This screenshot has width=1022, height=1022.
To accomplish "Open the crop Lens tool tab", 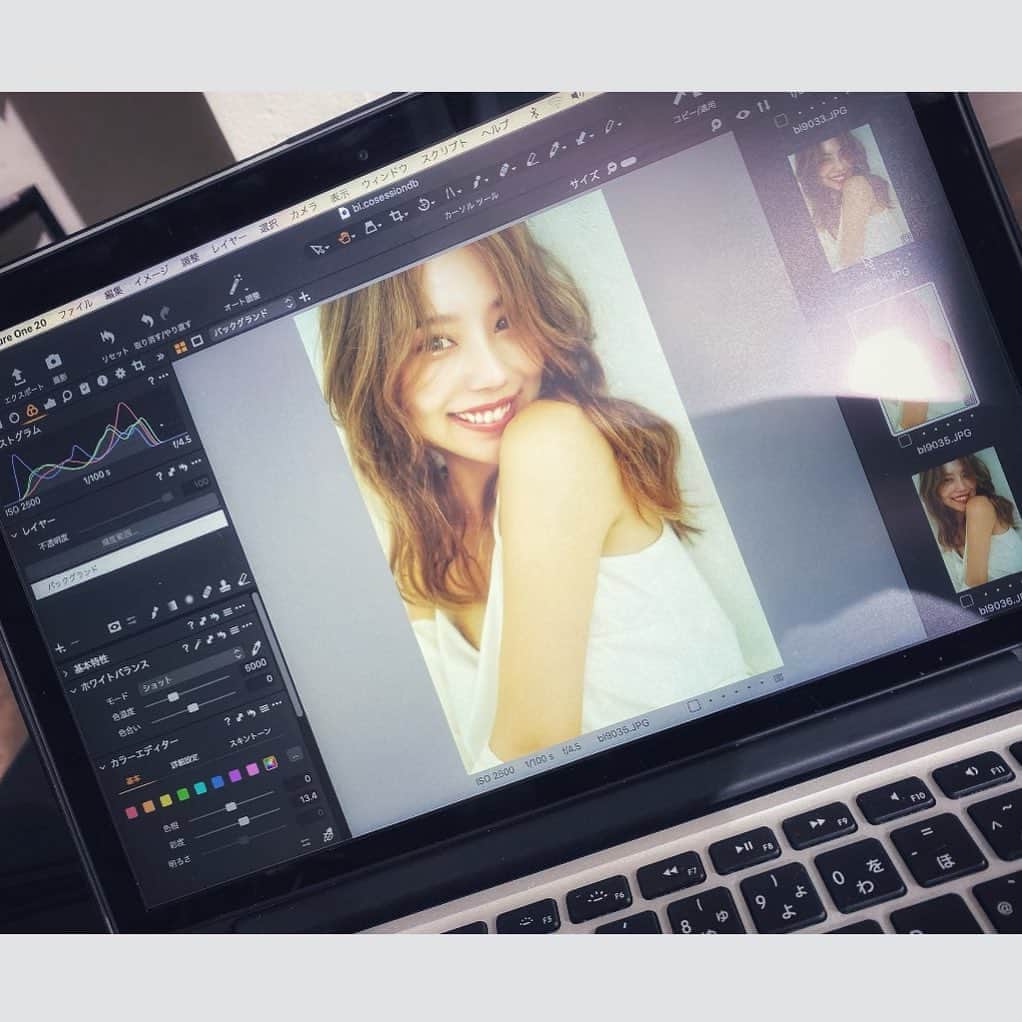I will click(138, 366).
